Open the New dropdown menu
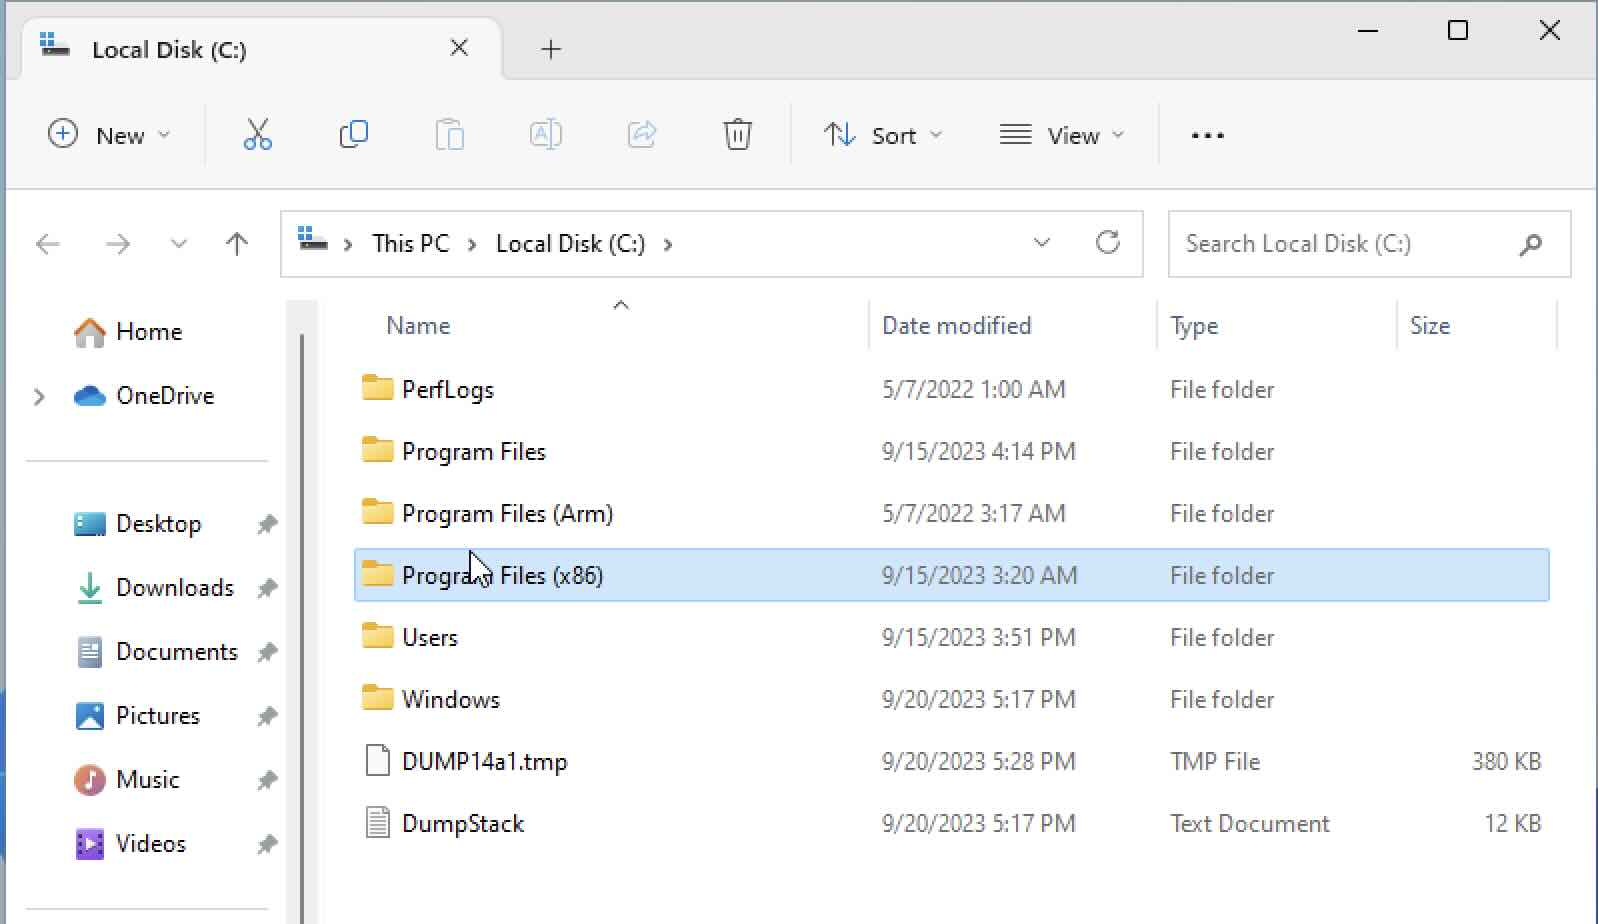Image resolution: width=1598 pixels, height=924 pixels. click(109, 135)
